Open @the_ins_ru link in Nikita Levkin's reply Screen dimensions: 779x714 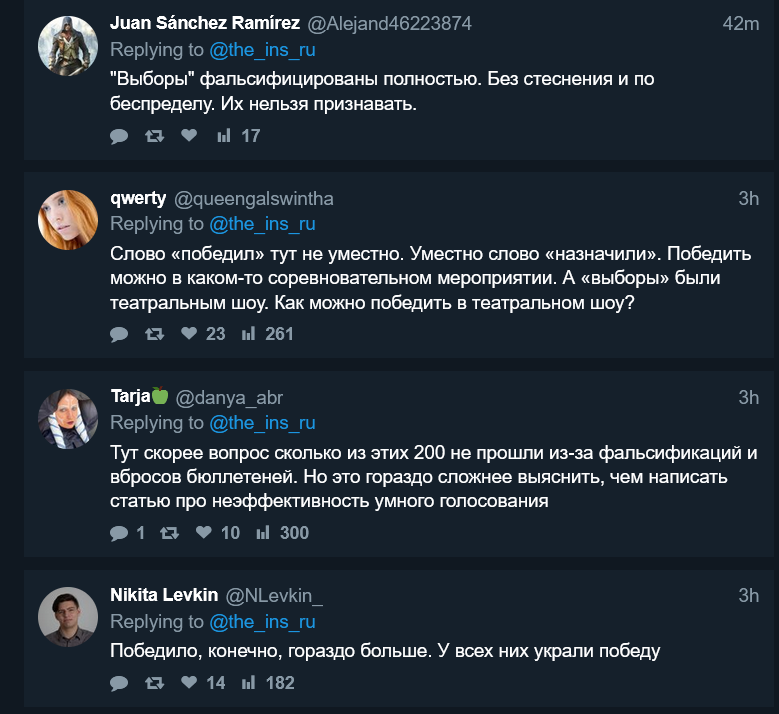(262, 622)
